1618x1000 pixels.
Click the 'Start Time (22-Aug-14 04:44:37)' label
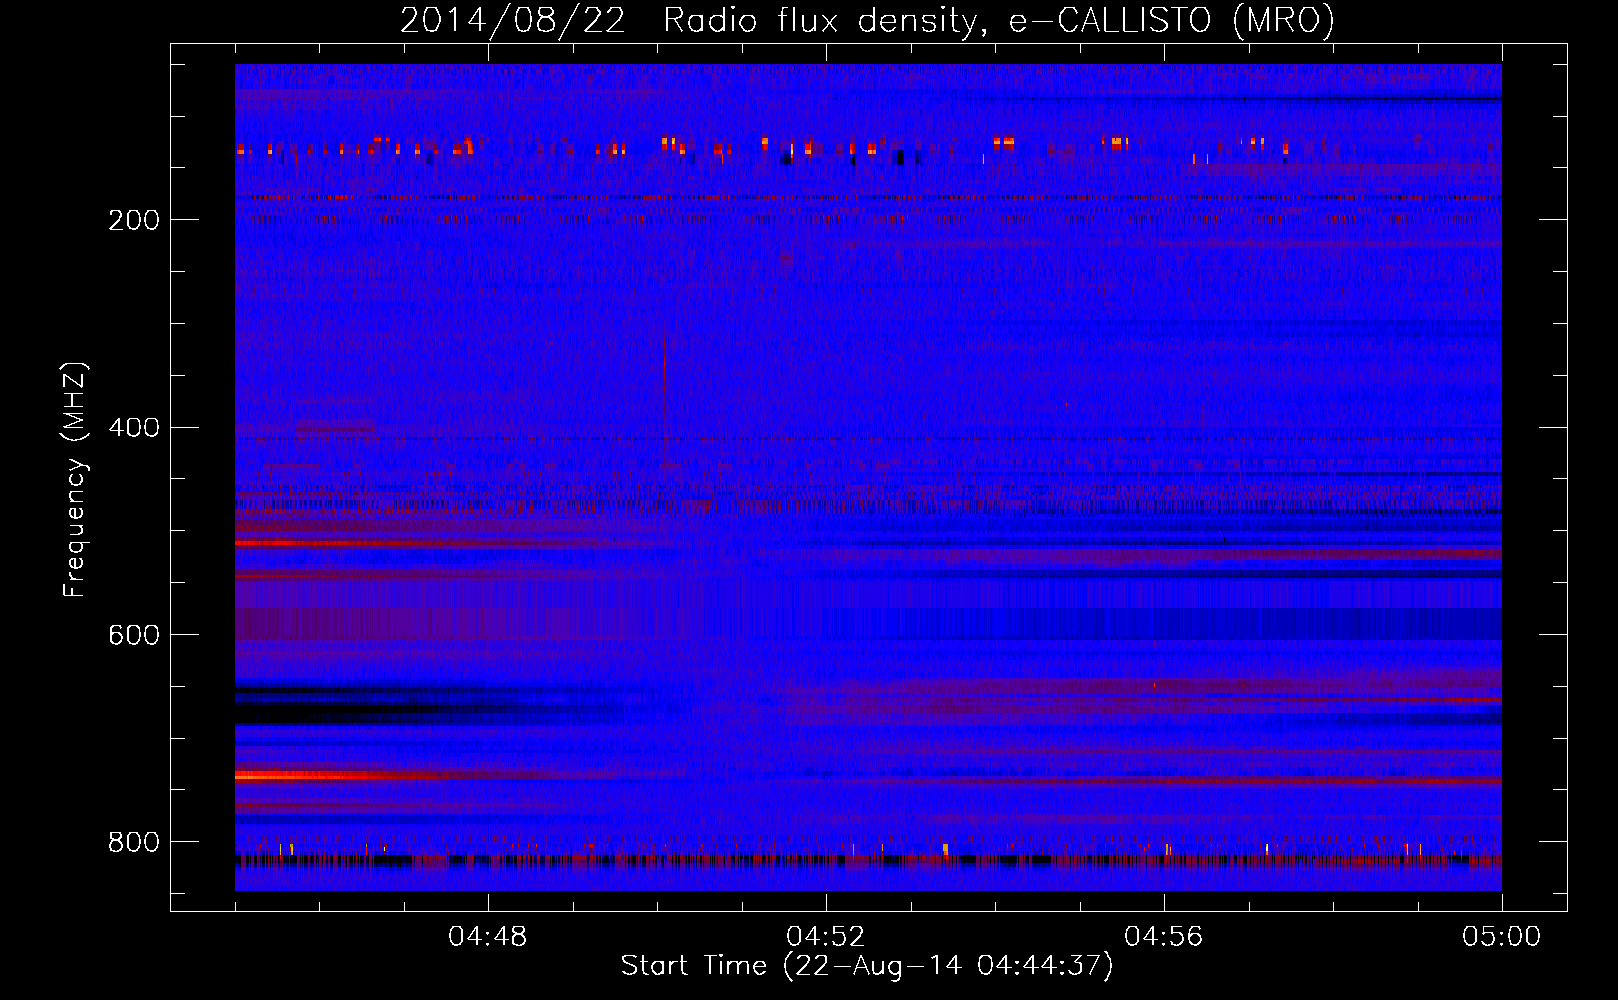(867, 966)
